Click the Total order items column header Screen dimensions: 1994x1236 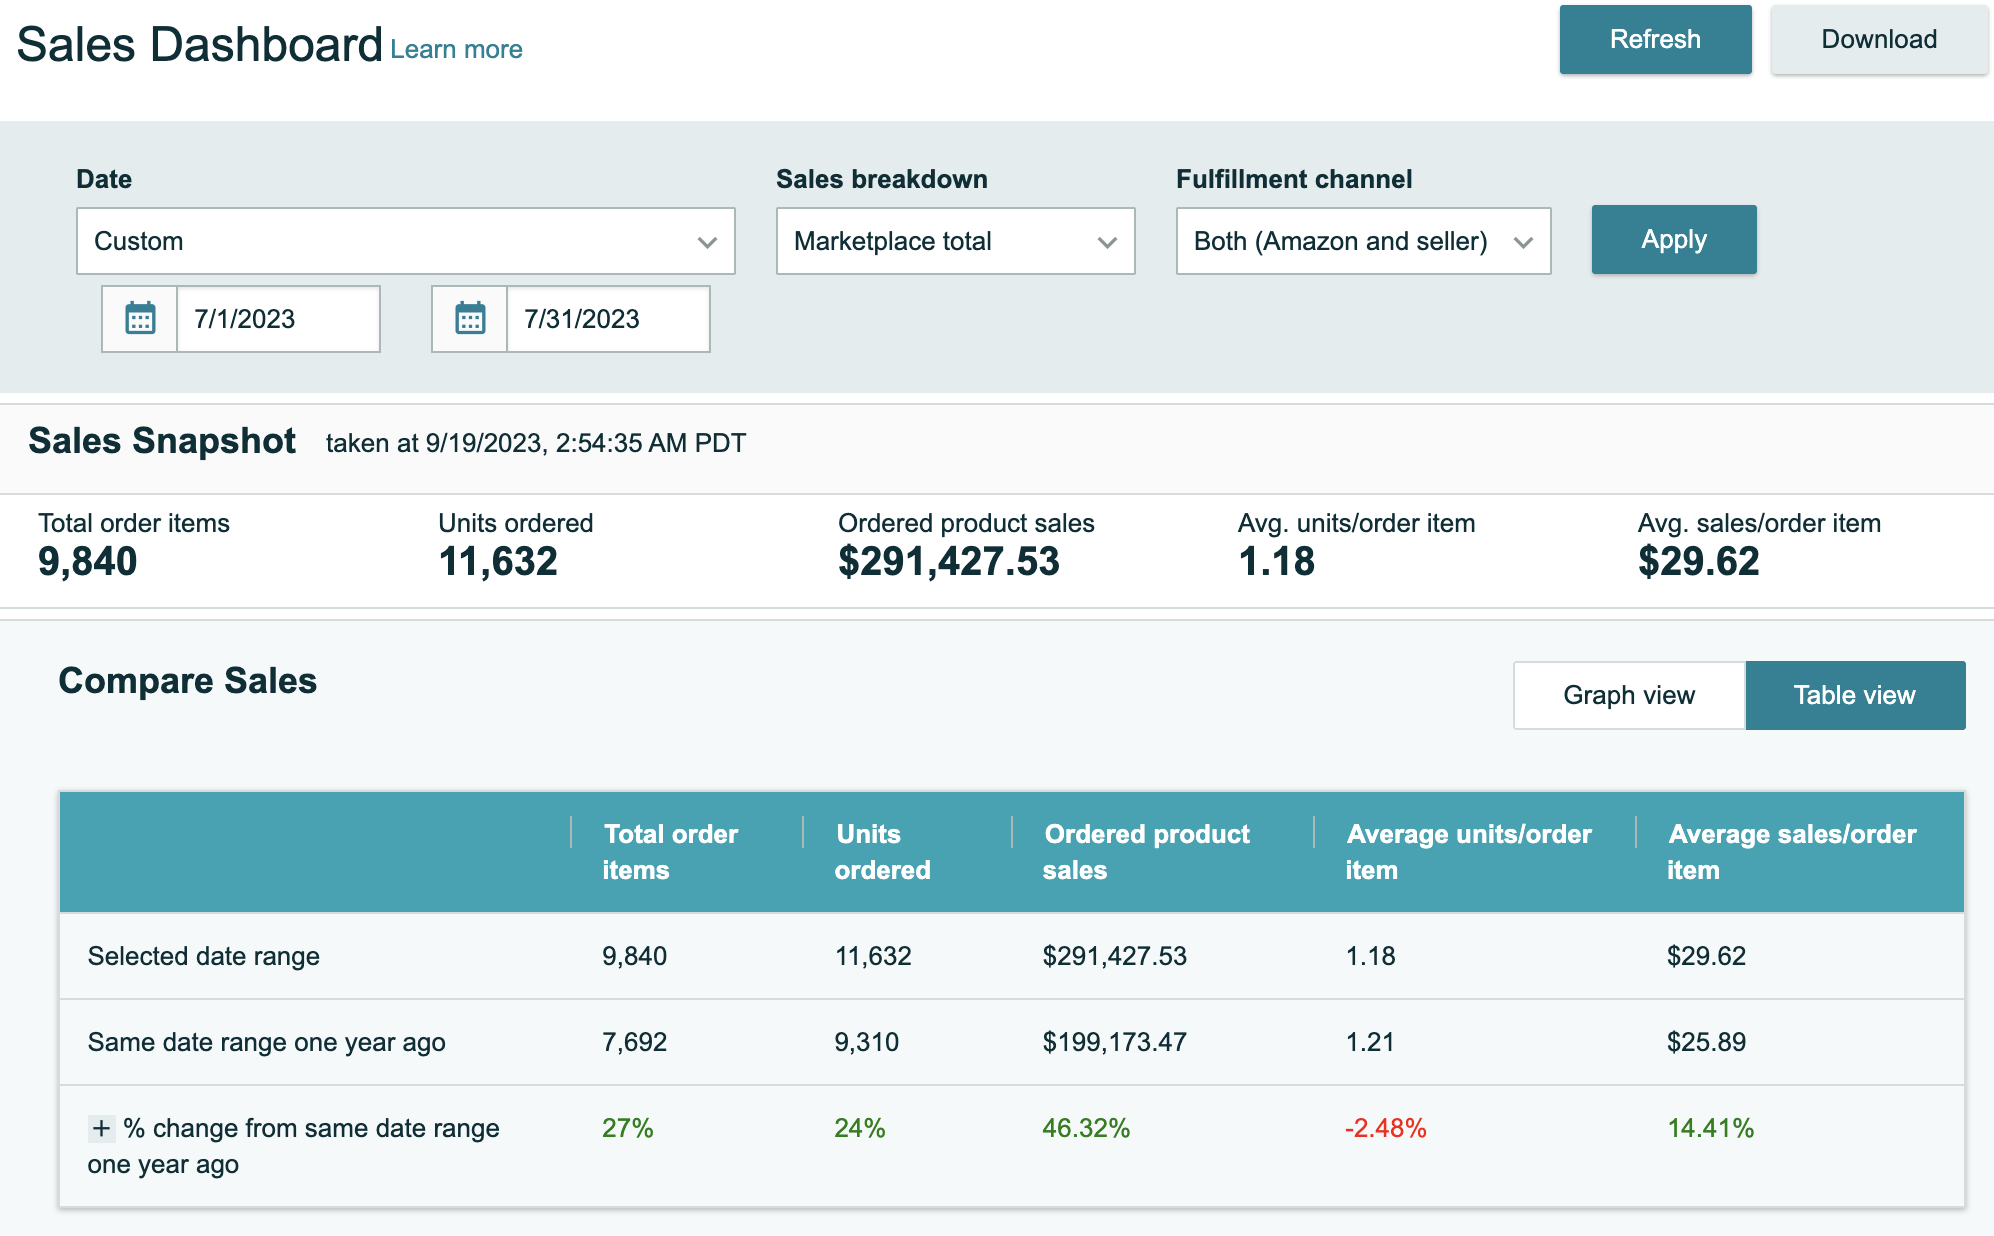671,851
